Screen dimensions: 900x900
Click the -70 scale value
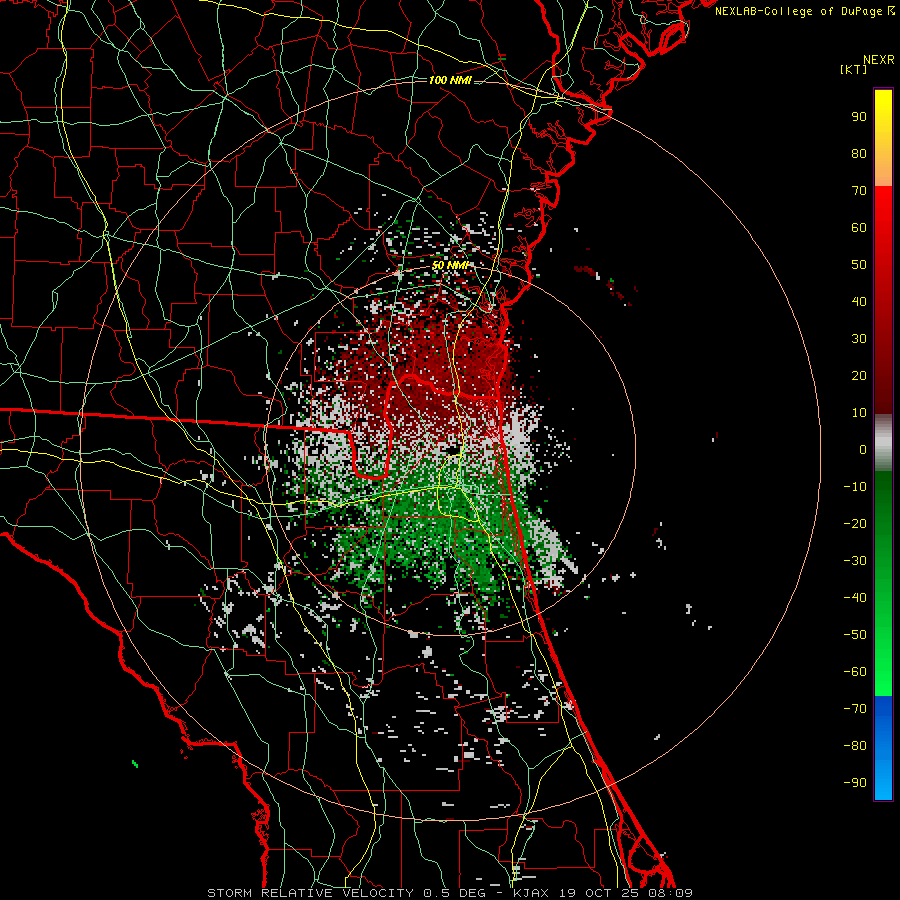[855, 709]
